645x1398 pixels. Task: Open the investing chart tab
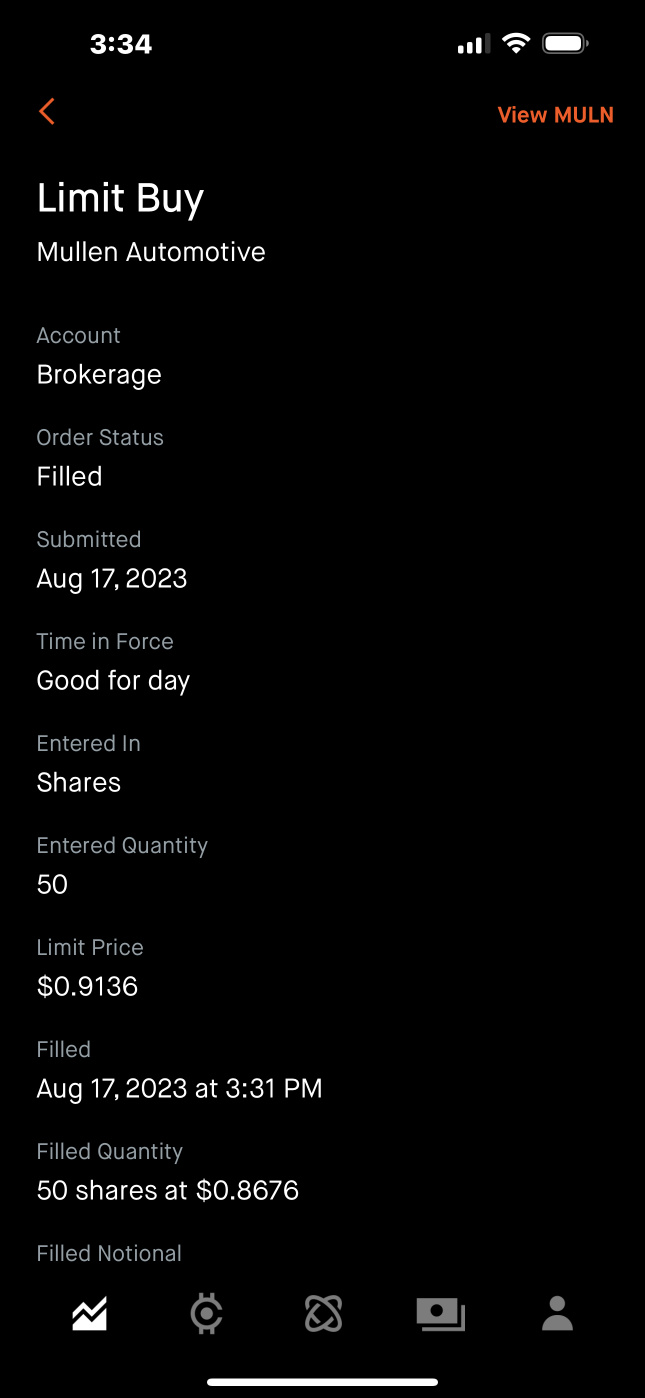(x=90, y=1314)
